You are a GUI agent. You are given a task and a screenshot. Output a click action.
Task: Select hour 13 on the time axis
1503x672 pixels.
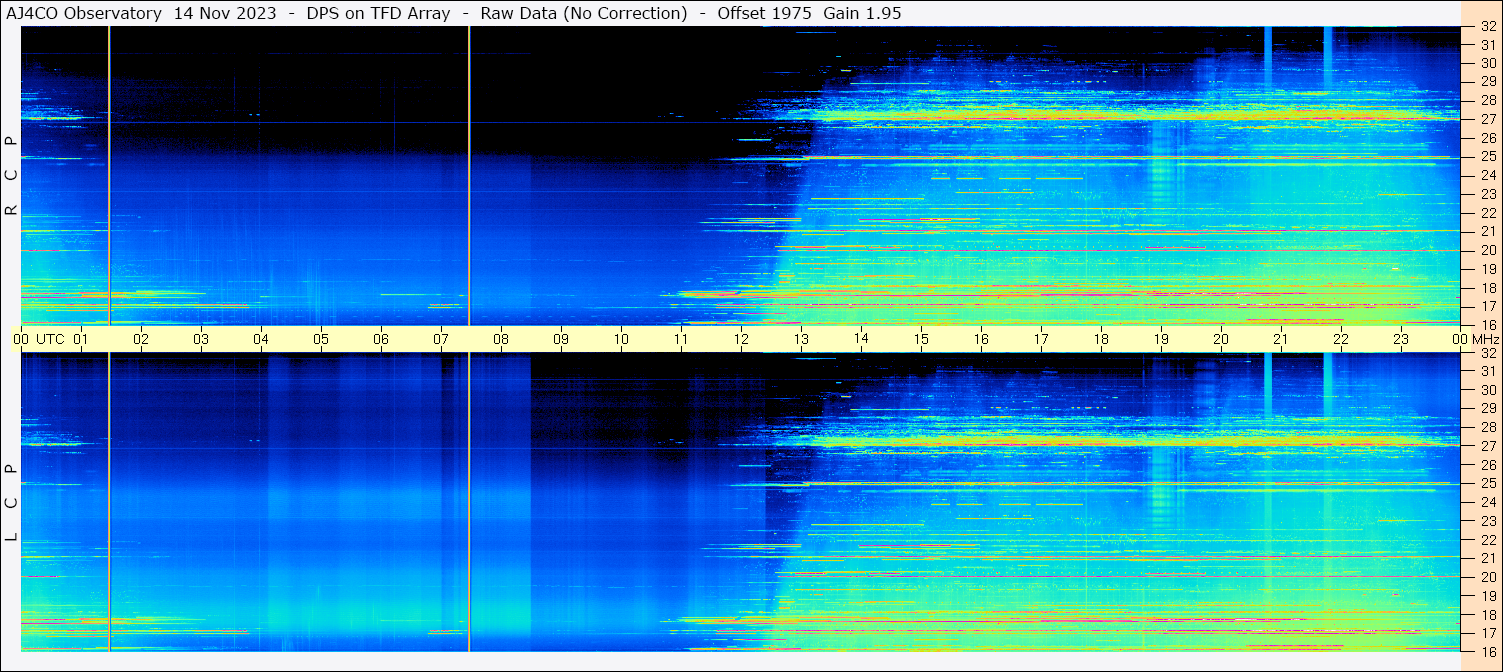(801, 339)
